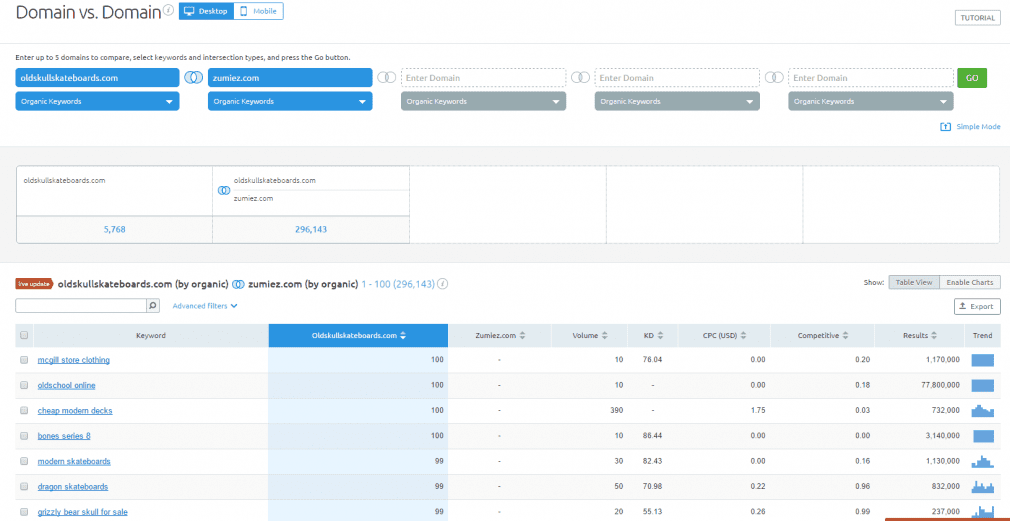Open the Tutorial
The image size is (1010, 521).
point(978,18)
